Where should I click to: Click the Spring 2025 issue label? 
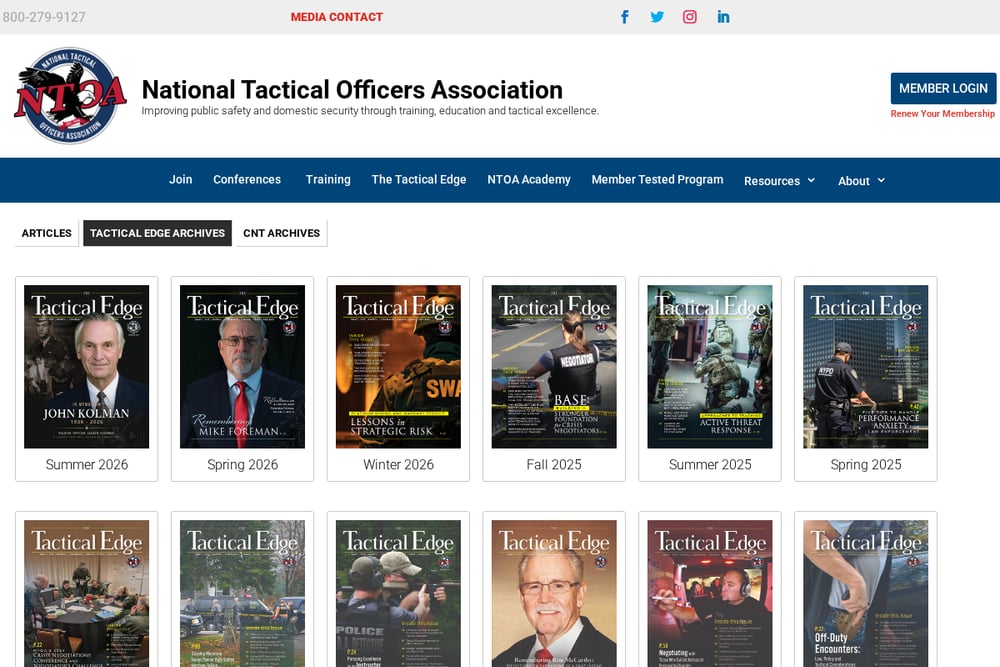point(865,465)
